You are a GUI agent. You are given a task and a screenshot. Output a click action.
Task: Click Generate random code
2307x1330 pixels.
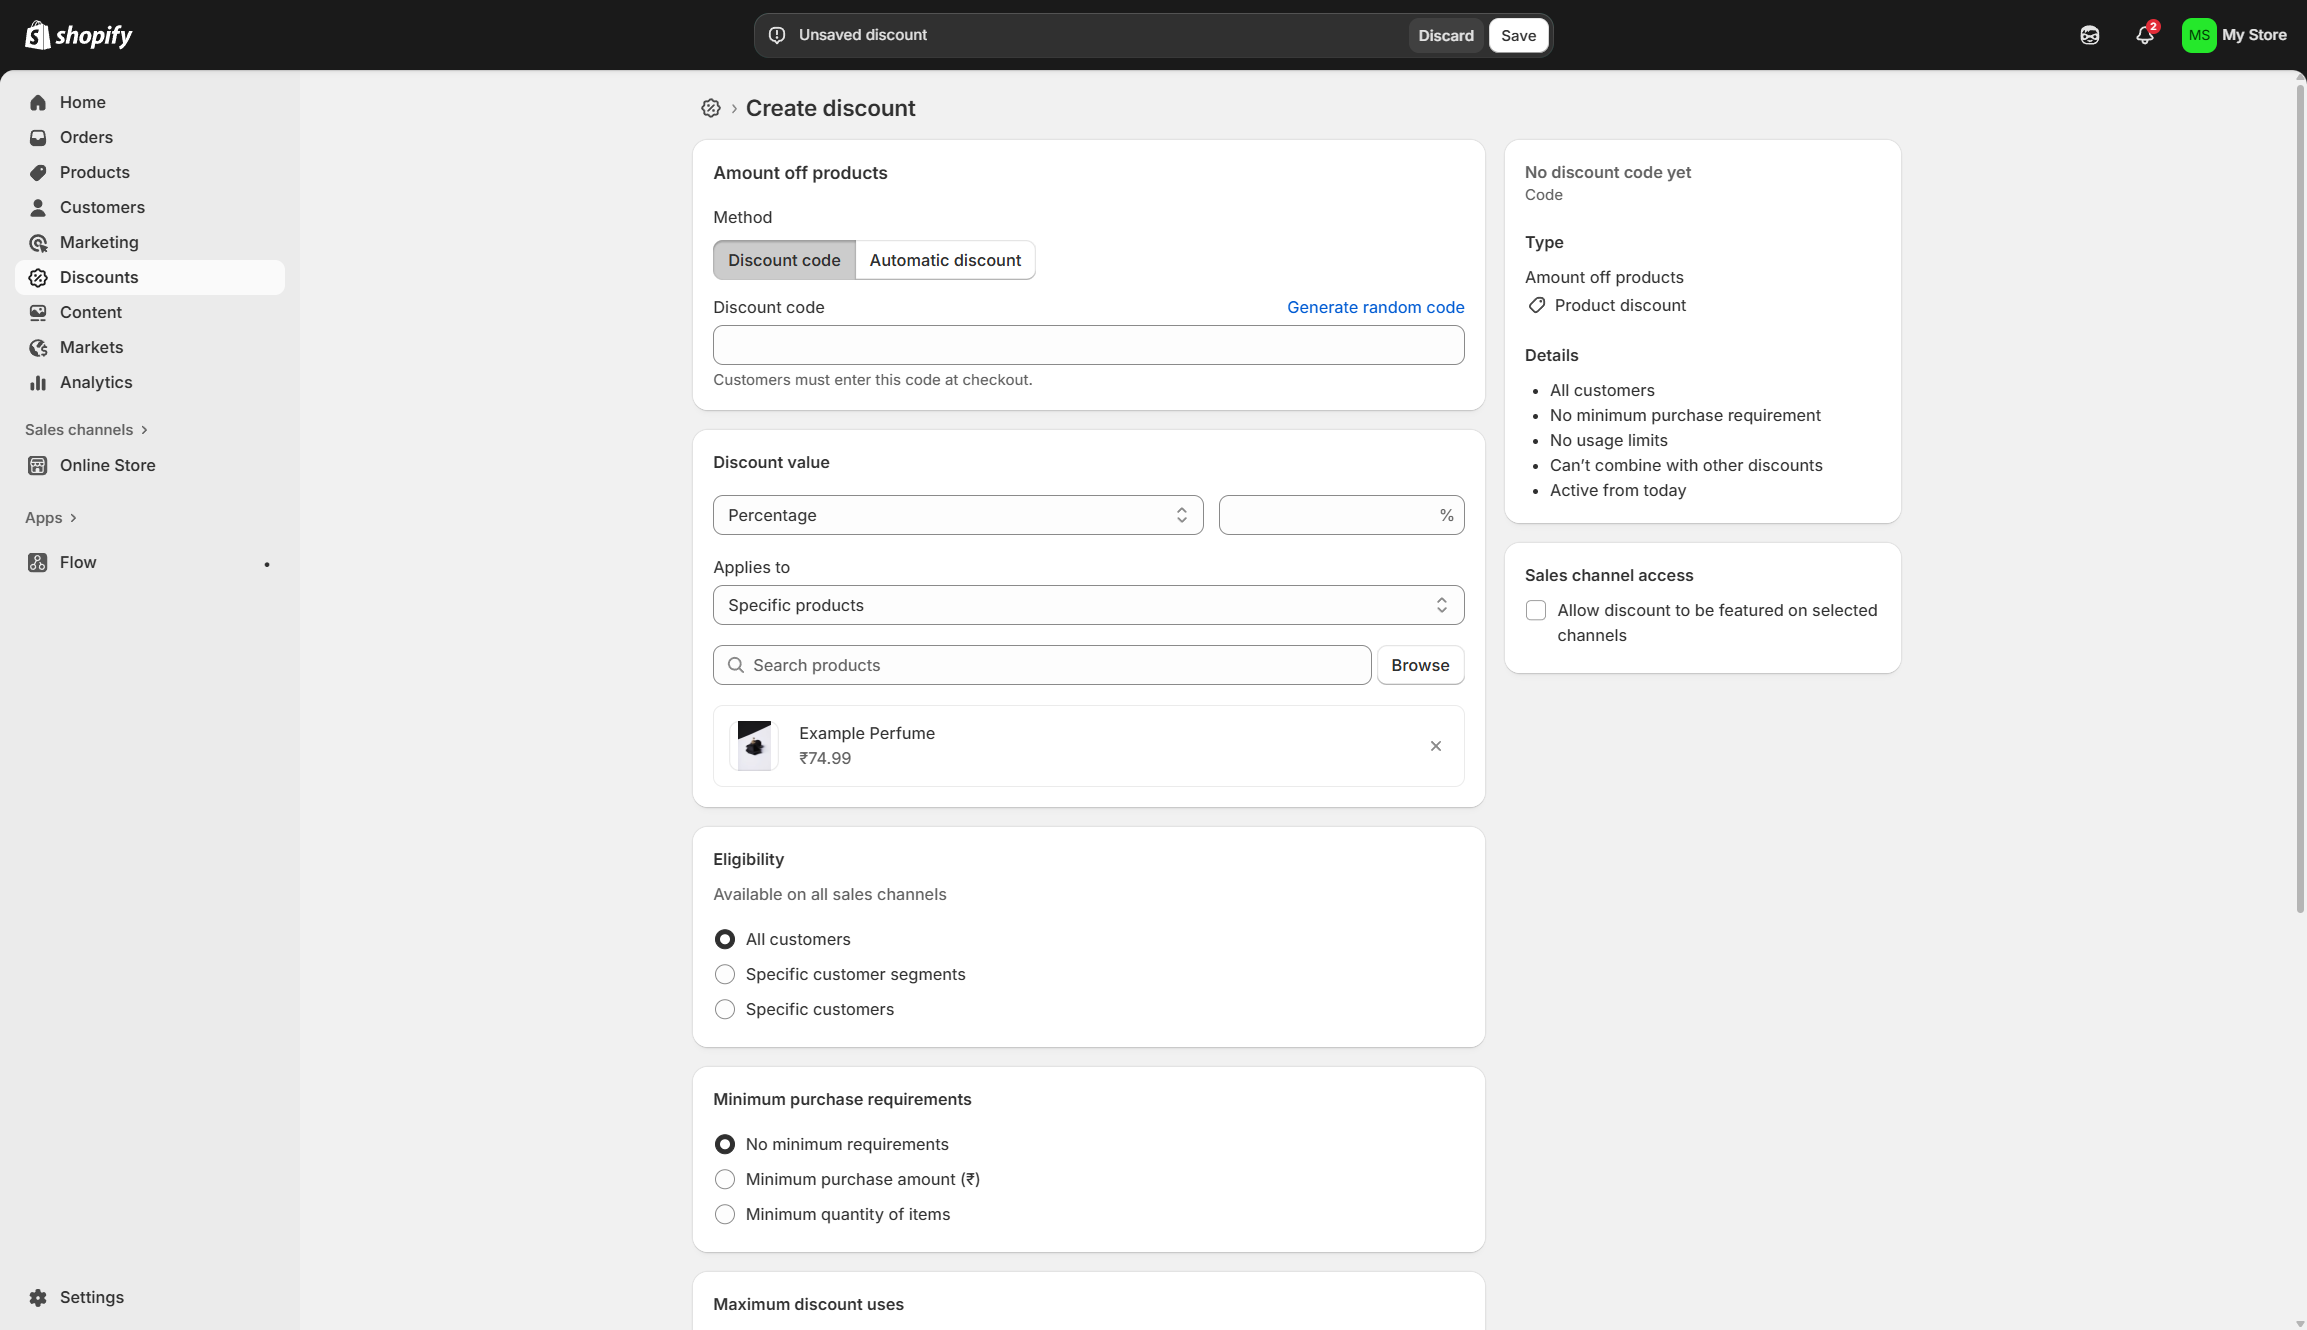pos(1375,307)
